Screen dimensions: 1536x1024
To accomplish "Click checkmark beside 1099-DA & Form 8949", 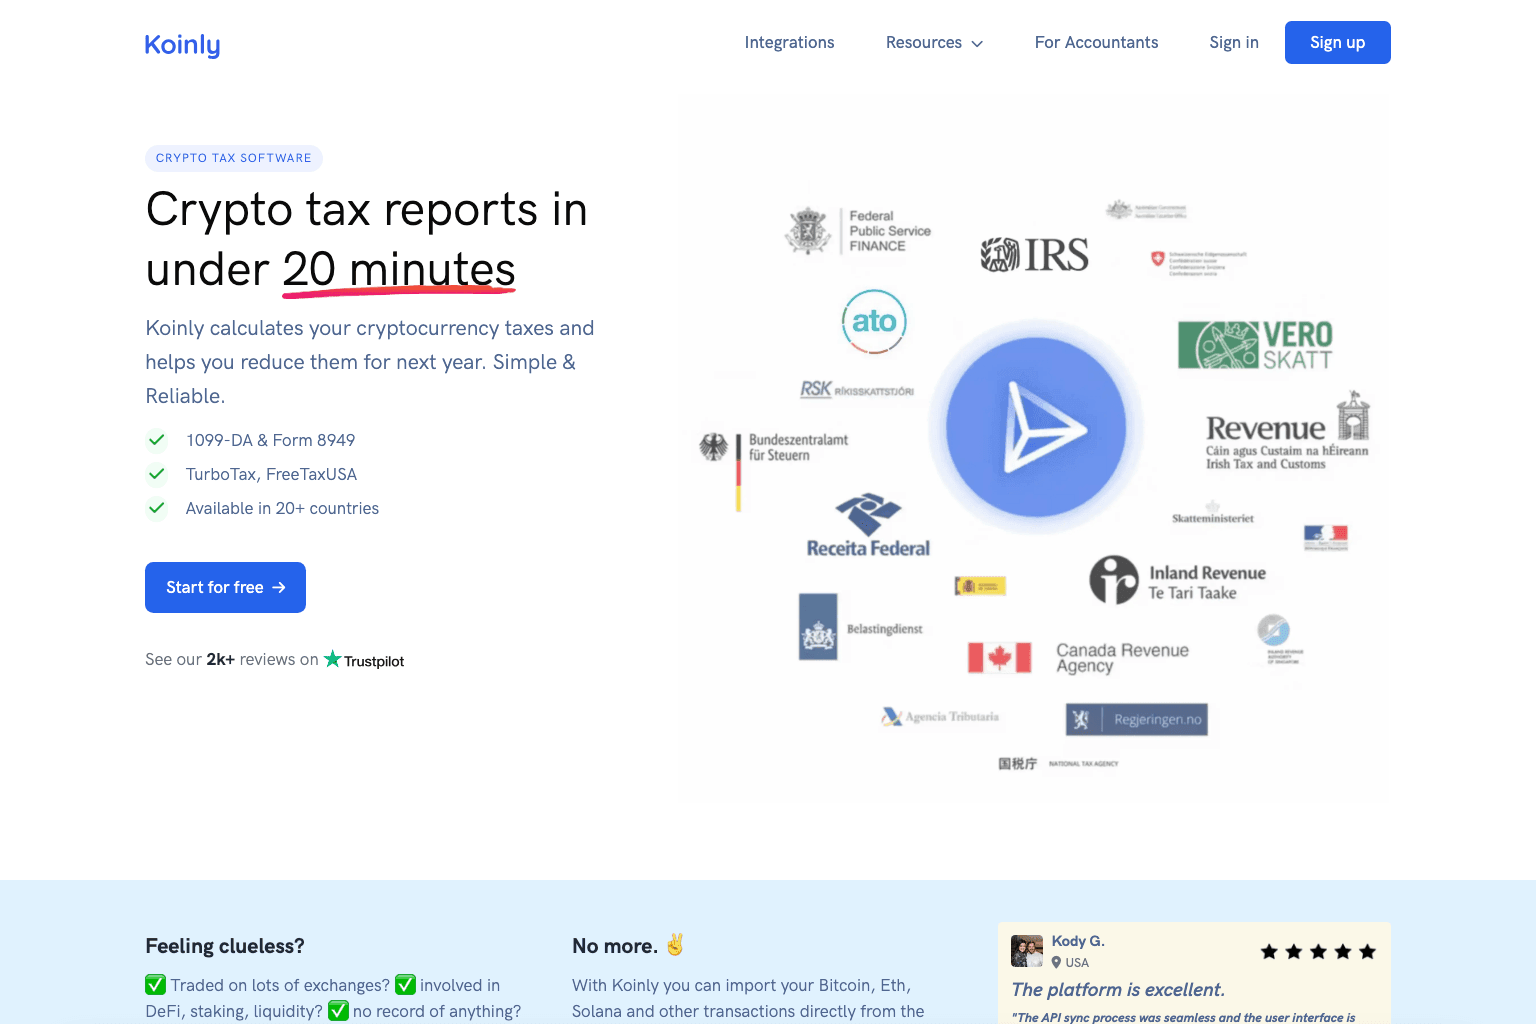I will pyautogui.click(x=157, y=440).
